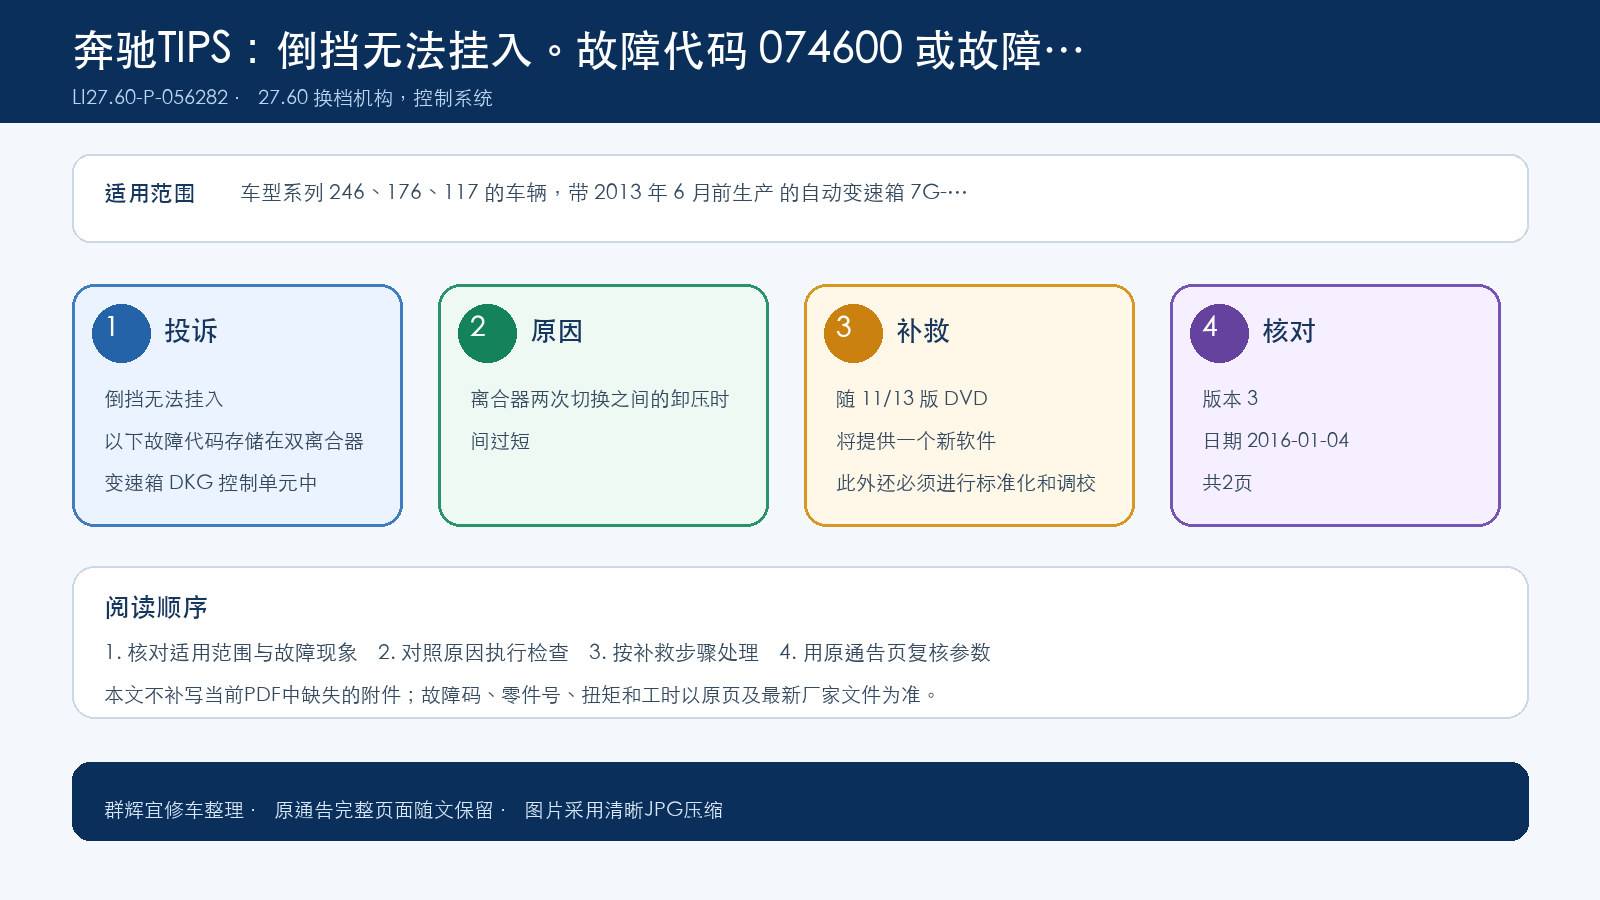Click the green number 2 circle badge
The height and width of the screenshot is (900, 1600).
(487, 333)
